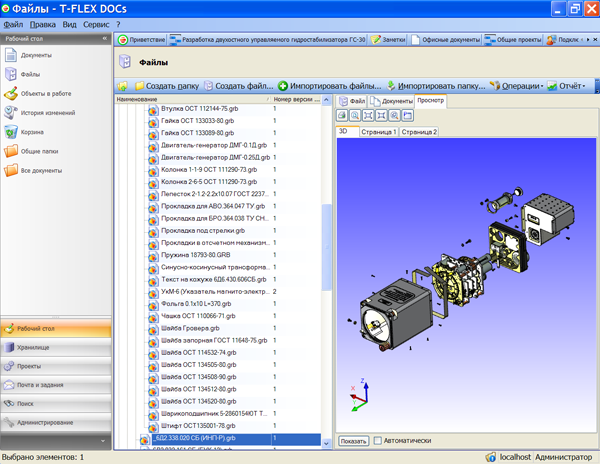Open Файлы in the desktop sidebar

coord(23,74)
